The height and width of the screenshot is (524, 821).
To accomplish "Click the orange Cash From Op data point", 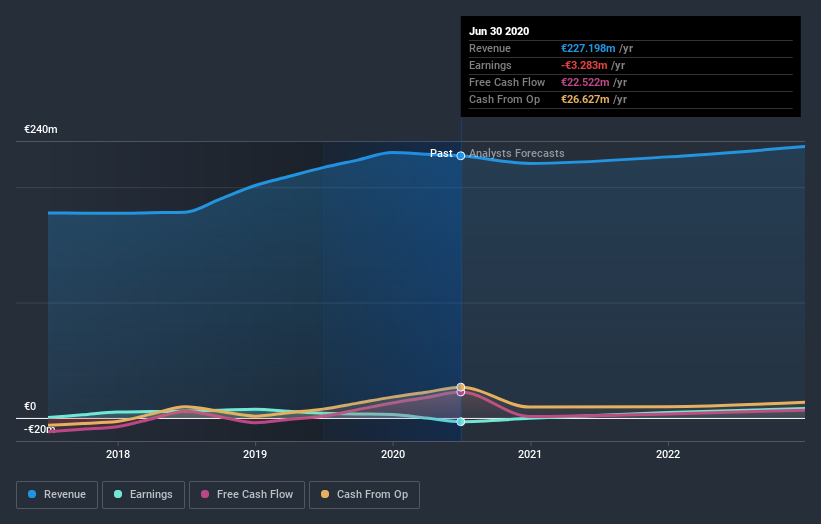I will (x=461, y=387).
